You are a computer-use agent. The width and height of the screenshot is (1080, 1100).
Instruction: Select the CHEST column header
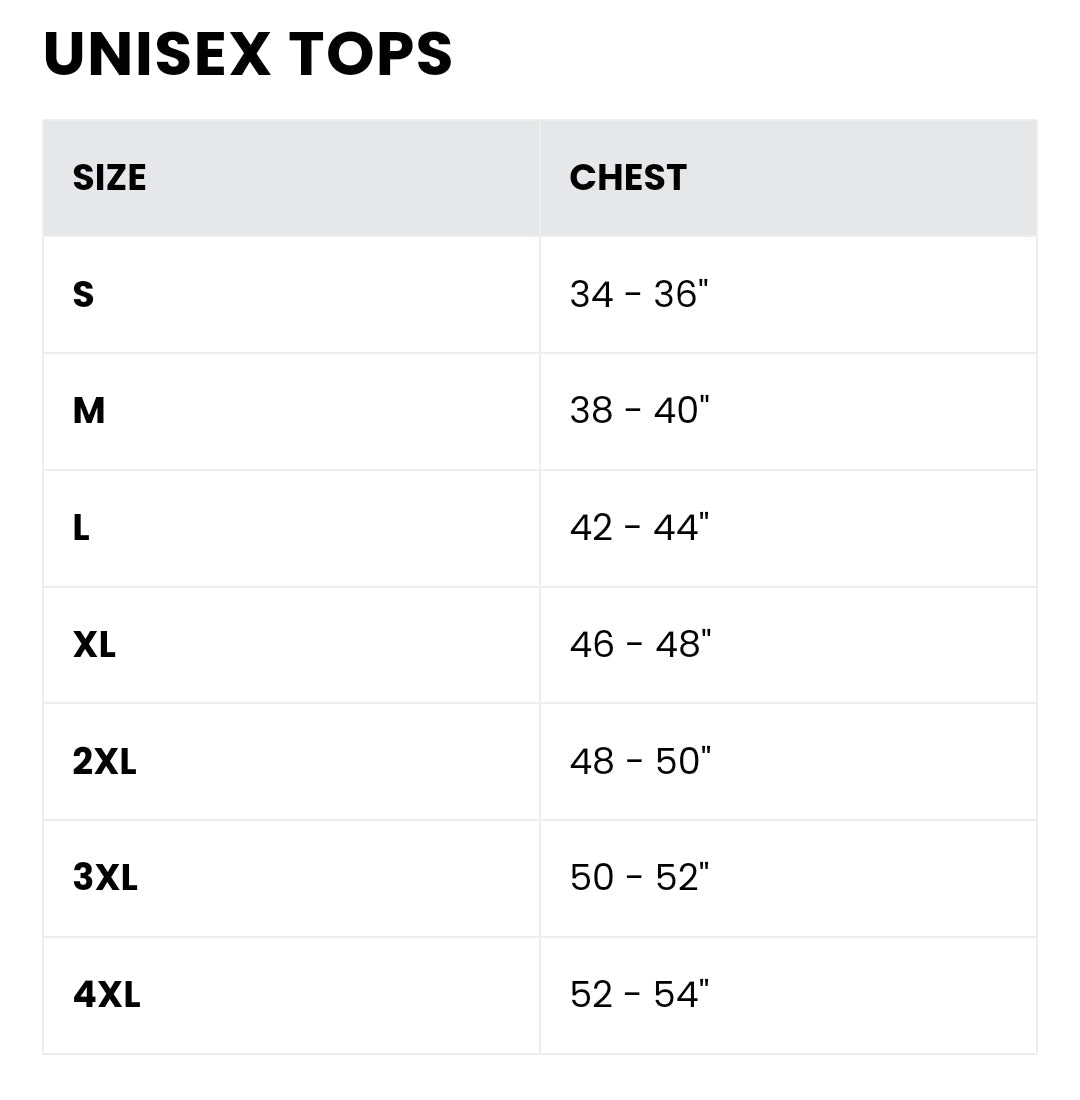[x=628, y=178]
